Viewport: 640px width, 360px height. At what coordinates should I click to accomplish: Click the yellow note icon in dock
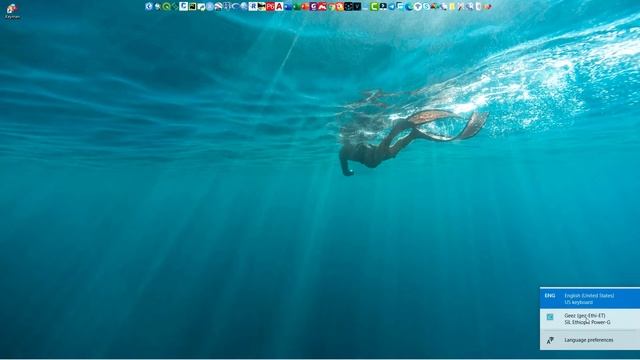tap(452, 6)
